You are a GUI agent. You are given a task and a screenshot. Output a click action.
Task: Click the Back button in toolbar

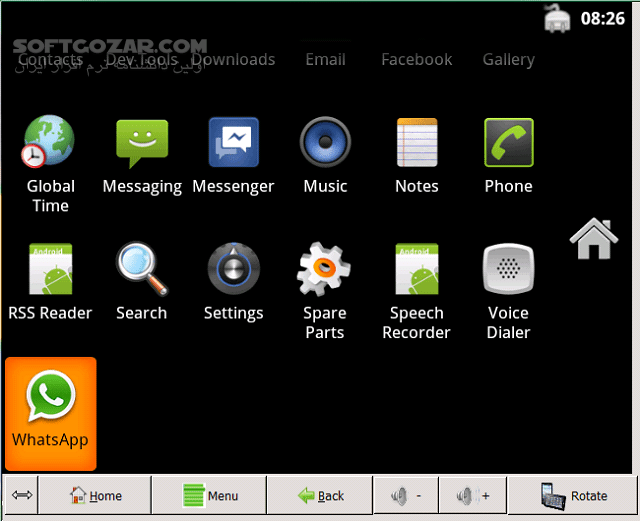pos(320,495)
